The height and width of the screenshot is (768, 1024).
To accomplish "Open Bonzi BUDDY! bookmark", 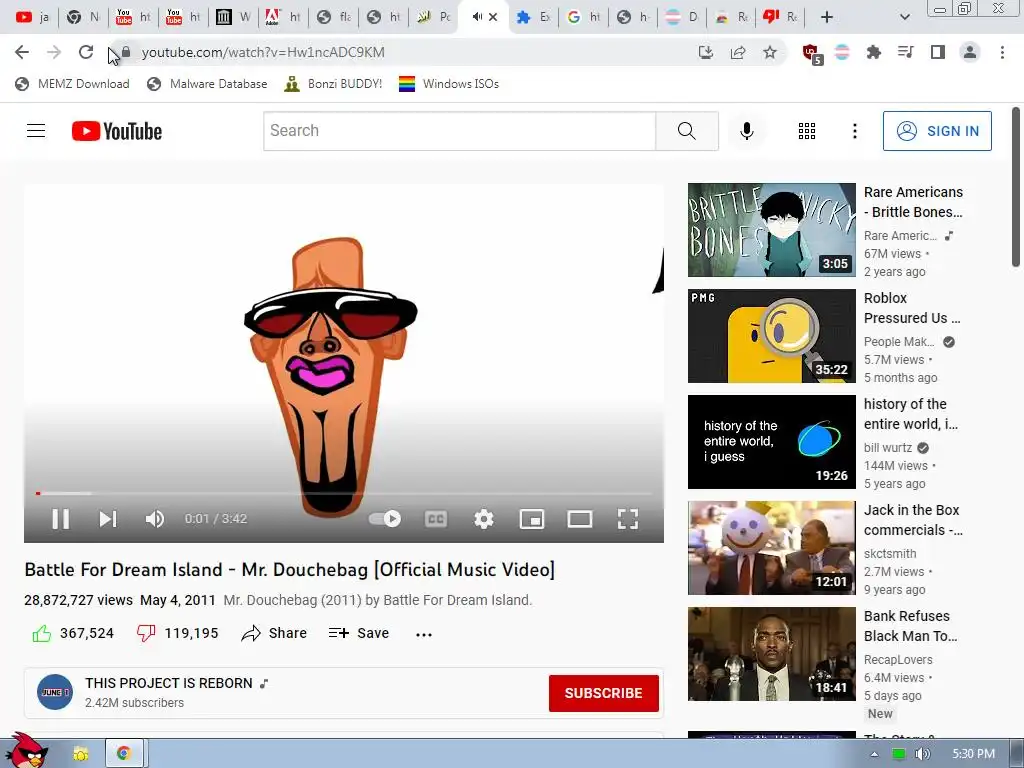I will [x=333, y=84].
